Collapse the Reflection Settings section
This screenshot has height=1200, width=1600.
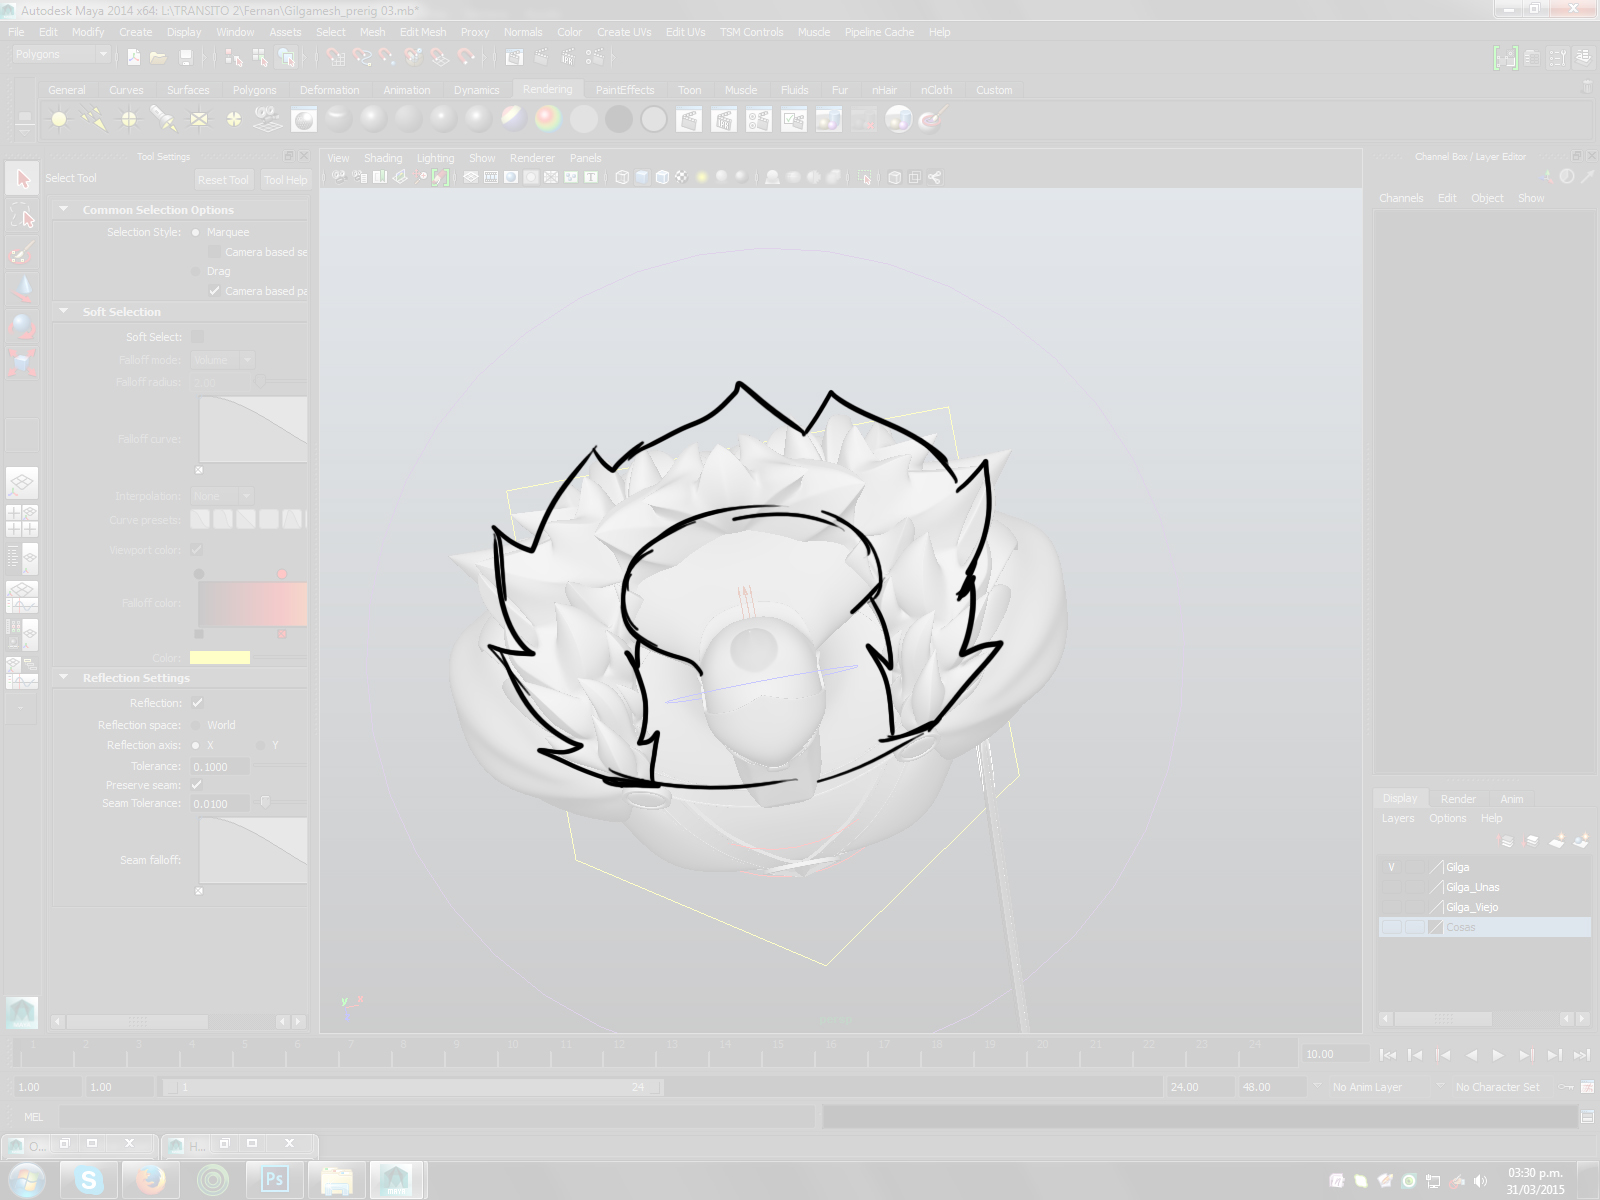(x=64, y=678)
